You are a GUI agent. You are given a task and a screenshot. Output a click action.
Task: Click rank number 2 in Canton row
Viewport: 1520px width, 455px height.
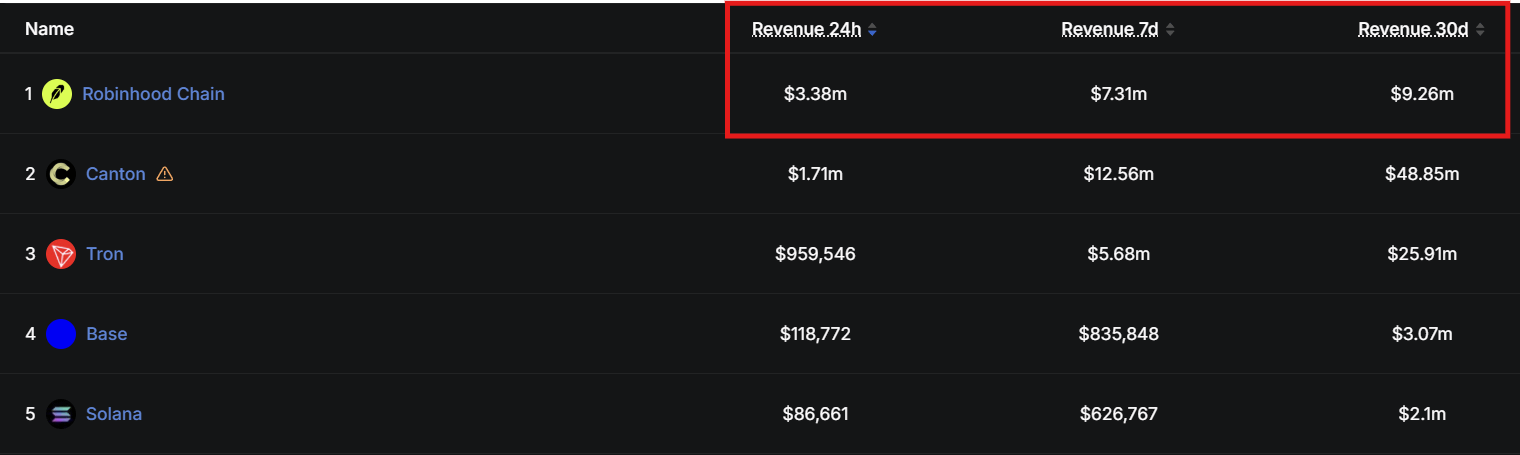click(x=30, y=174)
